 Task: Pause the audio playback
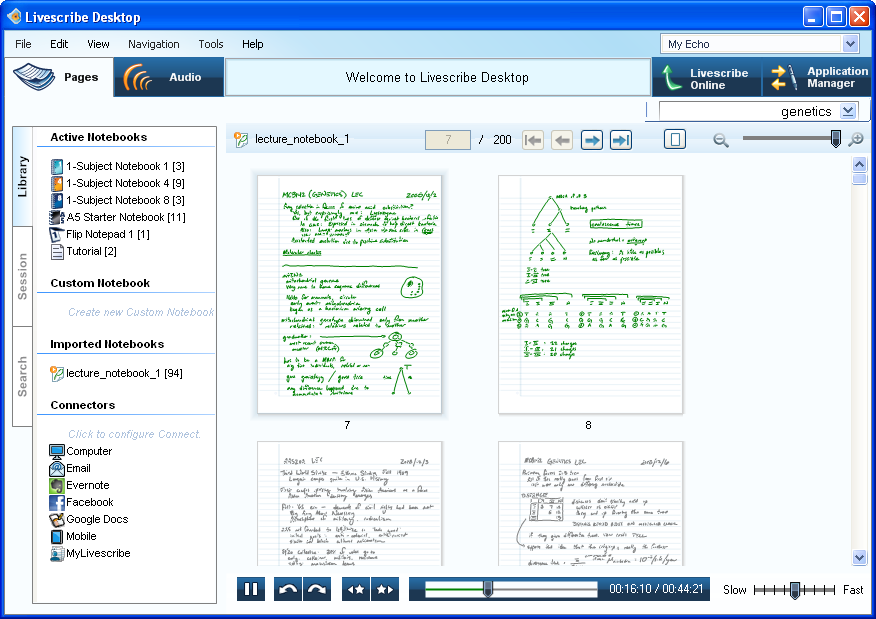coord(251,589)
